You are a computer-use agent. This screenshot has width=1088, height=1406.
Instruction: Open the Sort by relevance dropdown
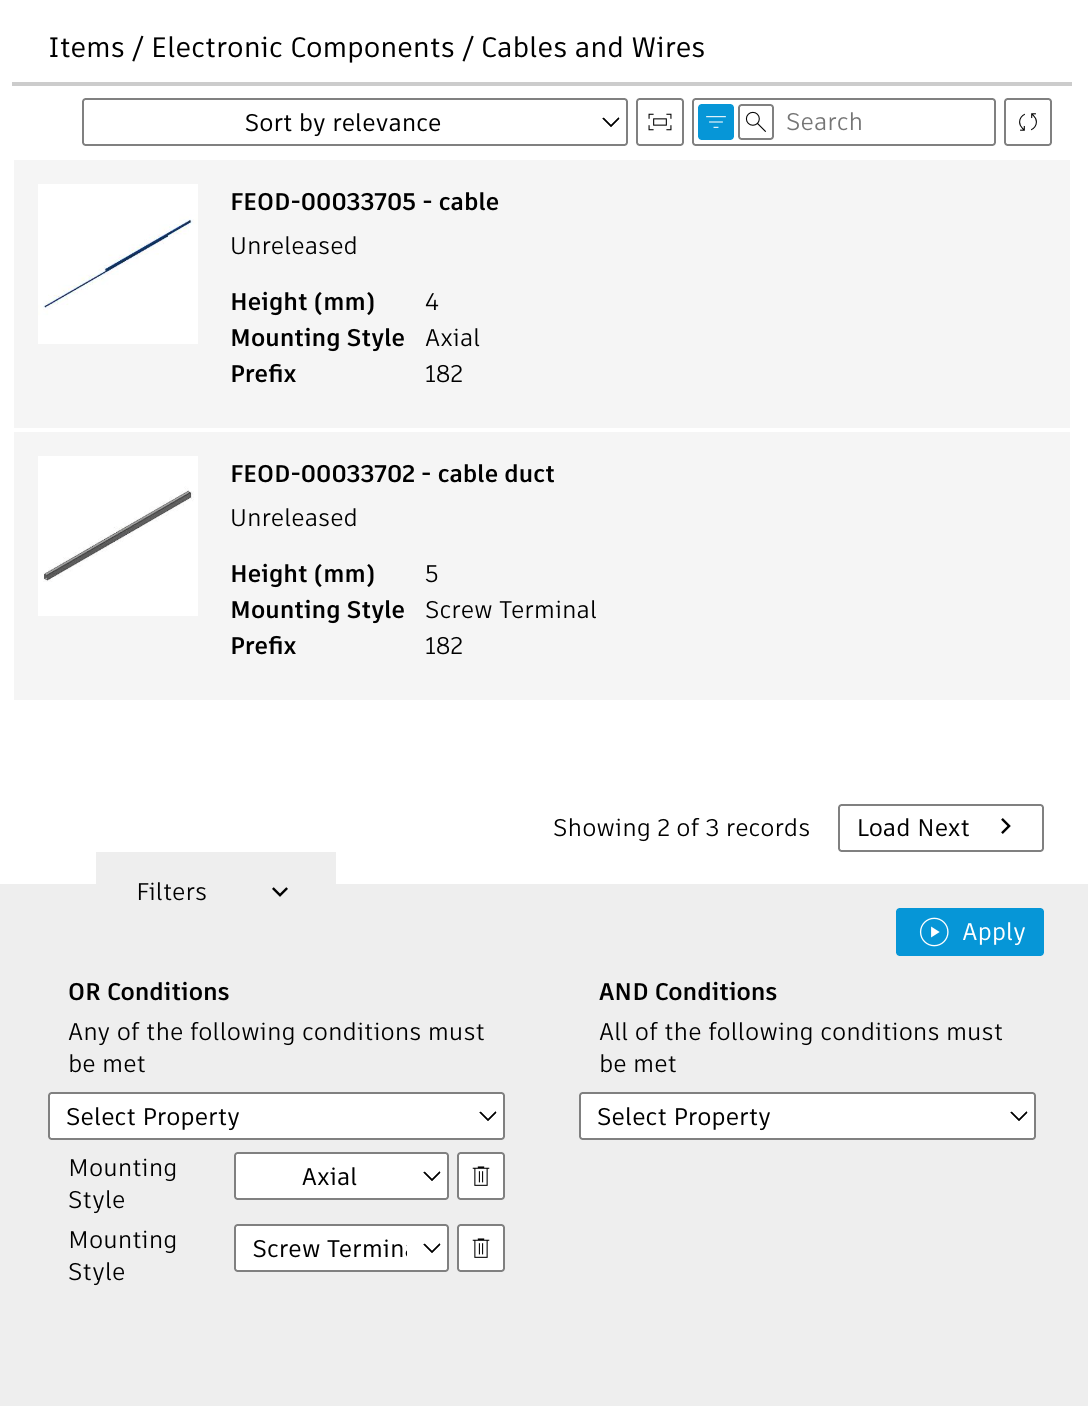[x=355, y=122]
